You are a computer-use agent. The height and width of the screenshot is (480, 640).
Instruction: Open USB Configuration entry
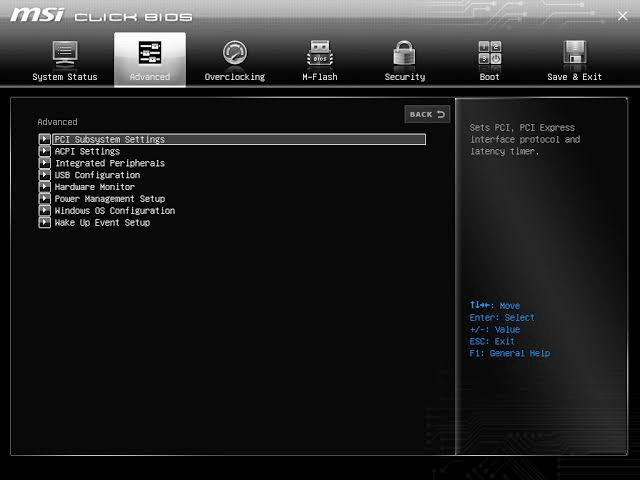click(97, 175)
